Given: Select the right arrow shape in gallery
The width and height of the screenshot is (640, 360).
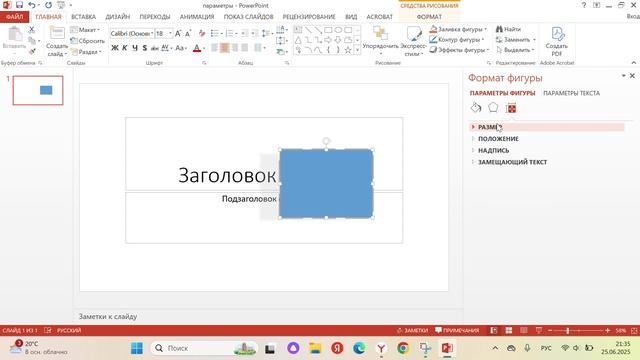Looking at the screenshot, I should pyautogui.click(x=328, y=40).
